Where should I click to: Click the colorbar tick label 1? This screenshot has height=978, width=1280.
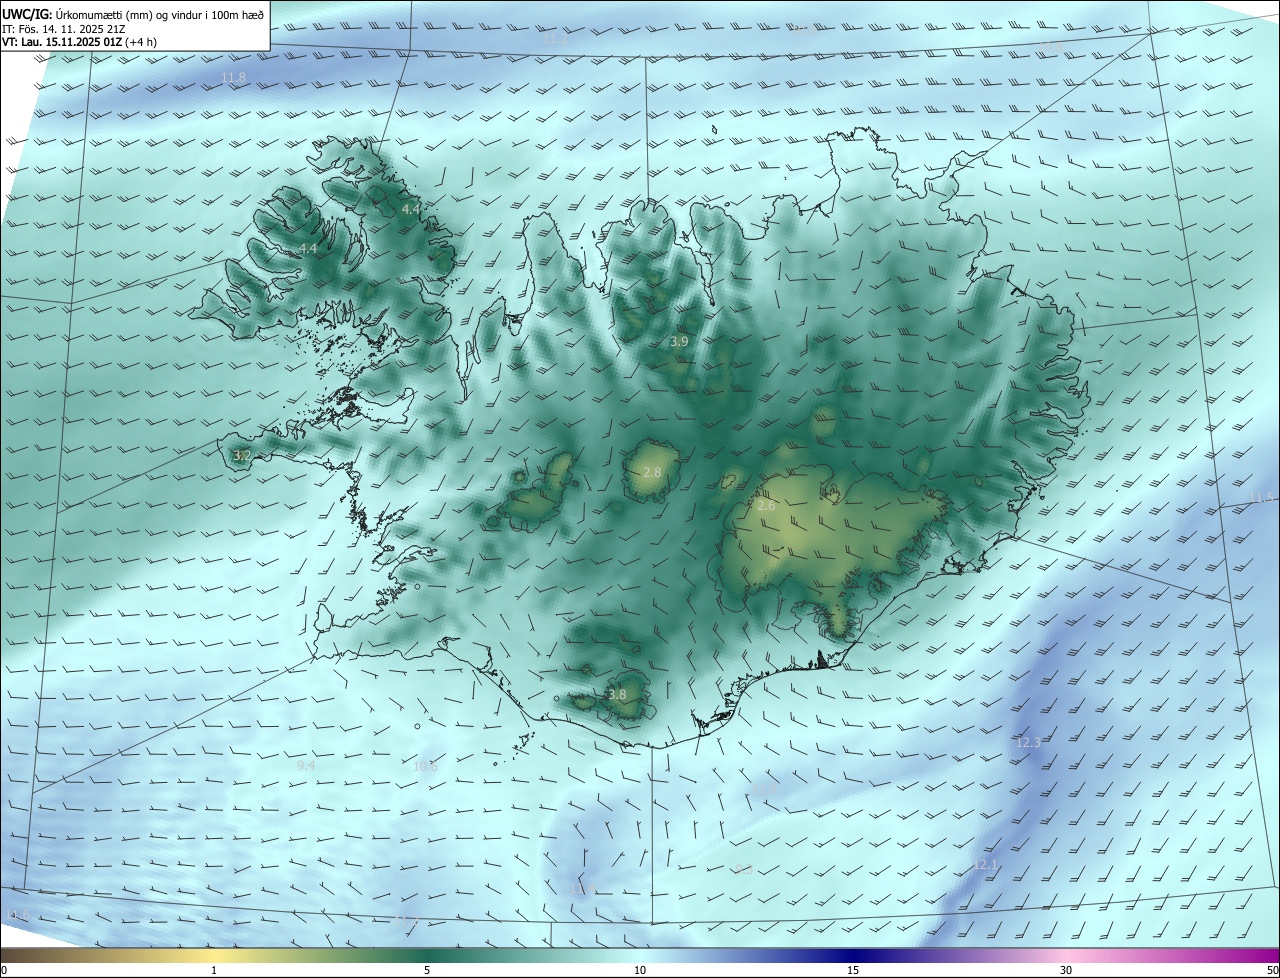[x=214, y=971]
